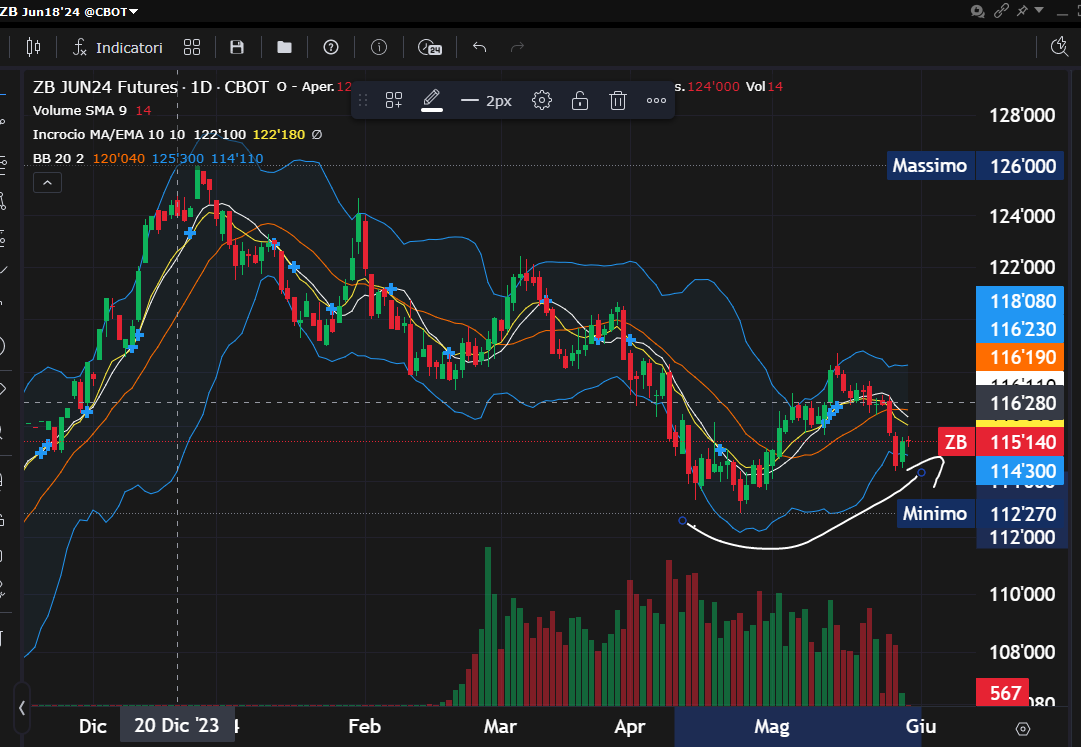Click the red 567 volume label
This screenshot has height=747, width=1081.
coord(1004,693)
